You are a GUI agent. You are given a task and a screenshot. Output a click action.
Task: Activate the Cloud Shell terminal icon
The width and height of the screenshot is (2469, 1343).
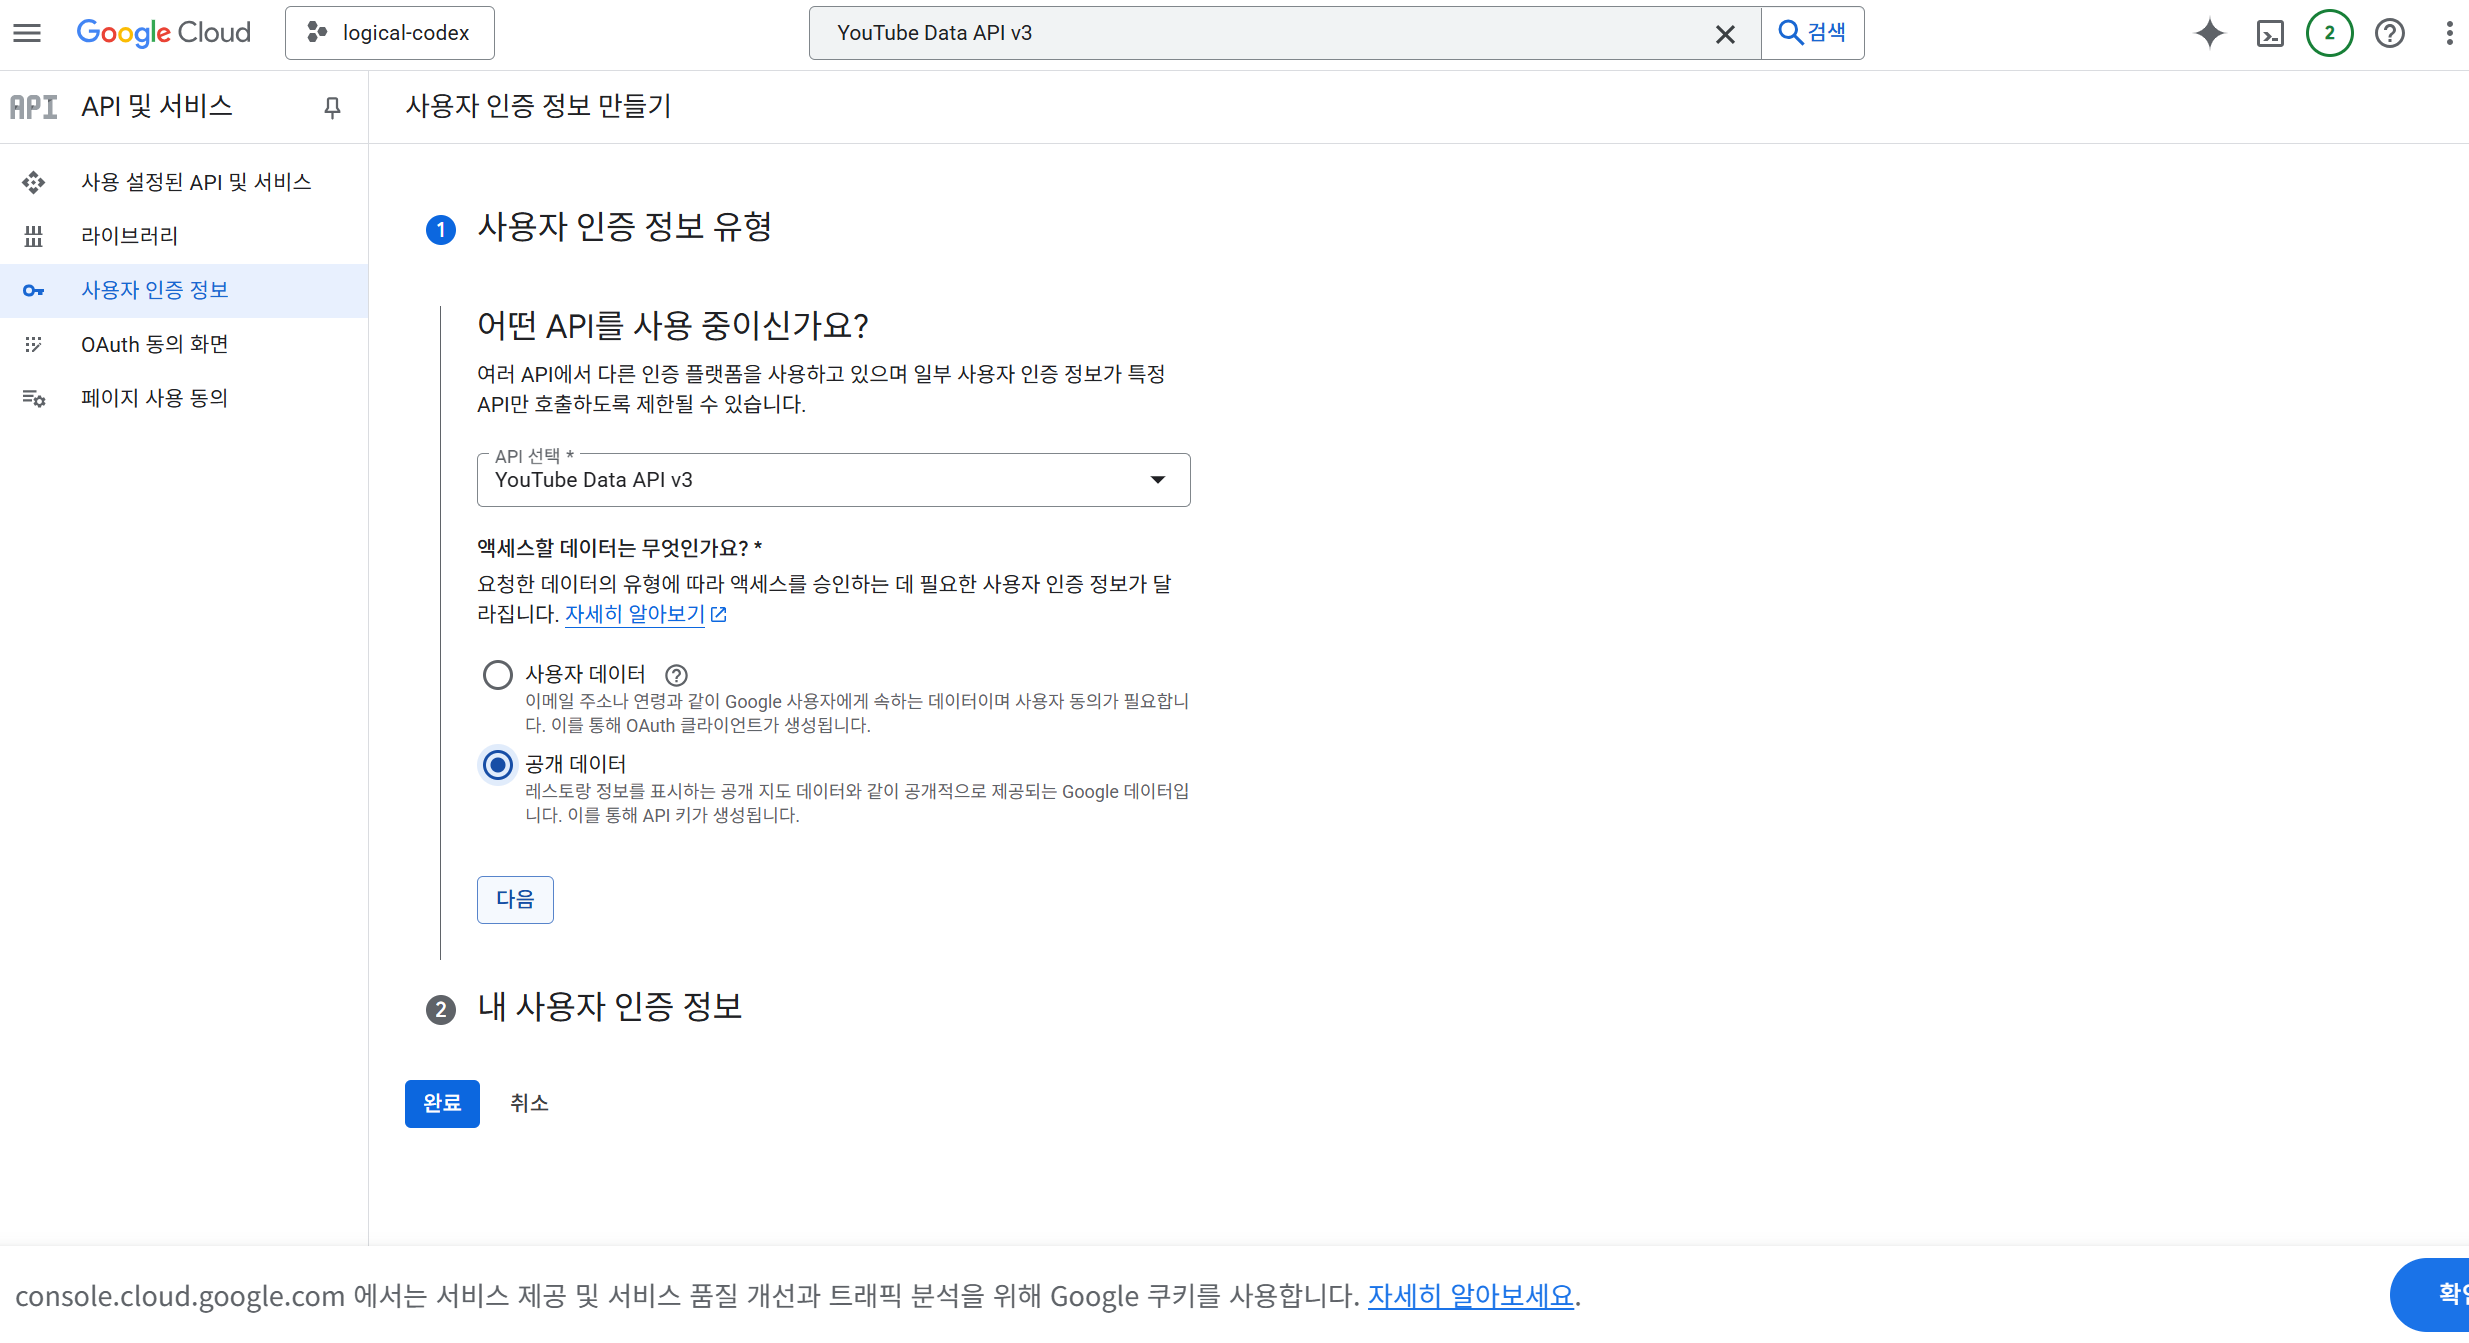[2270, 34]
